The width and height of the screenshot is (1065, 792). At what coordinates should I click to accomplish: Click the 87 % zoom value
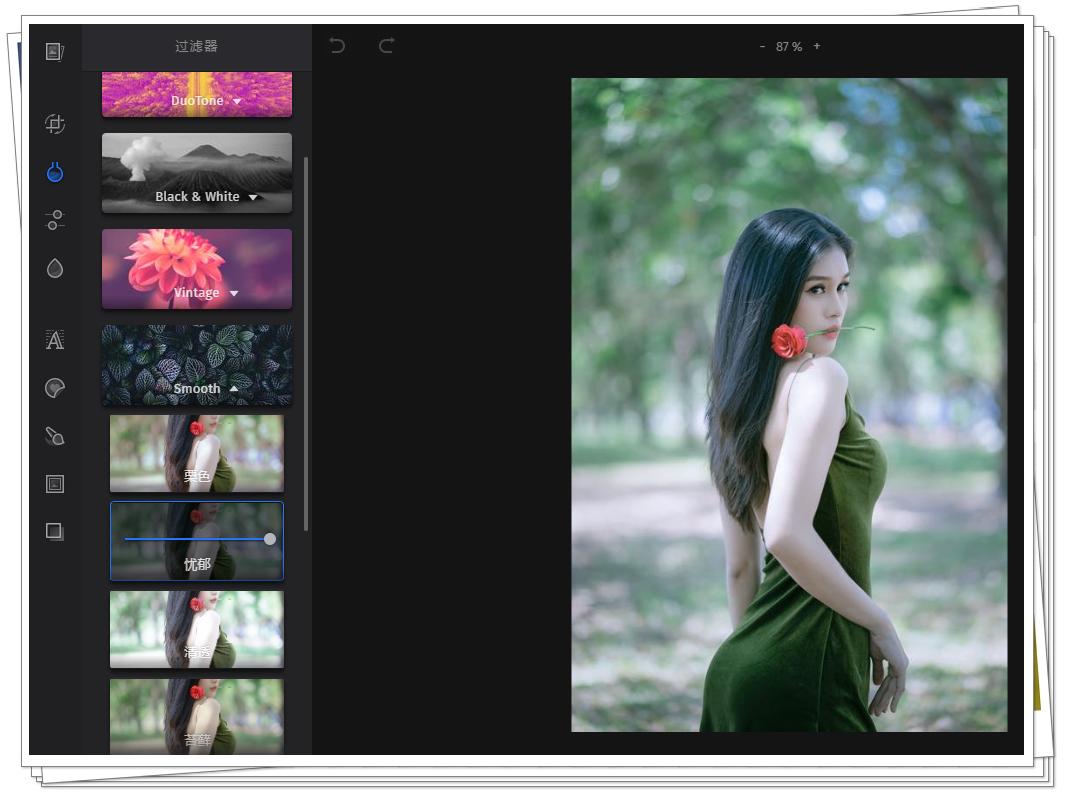(x=789, y=46)
